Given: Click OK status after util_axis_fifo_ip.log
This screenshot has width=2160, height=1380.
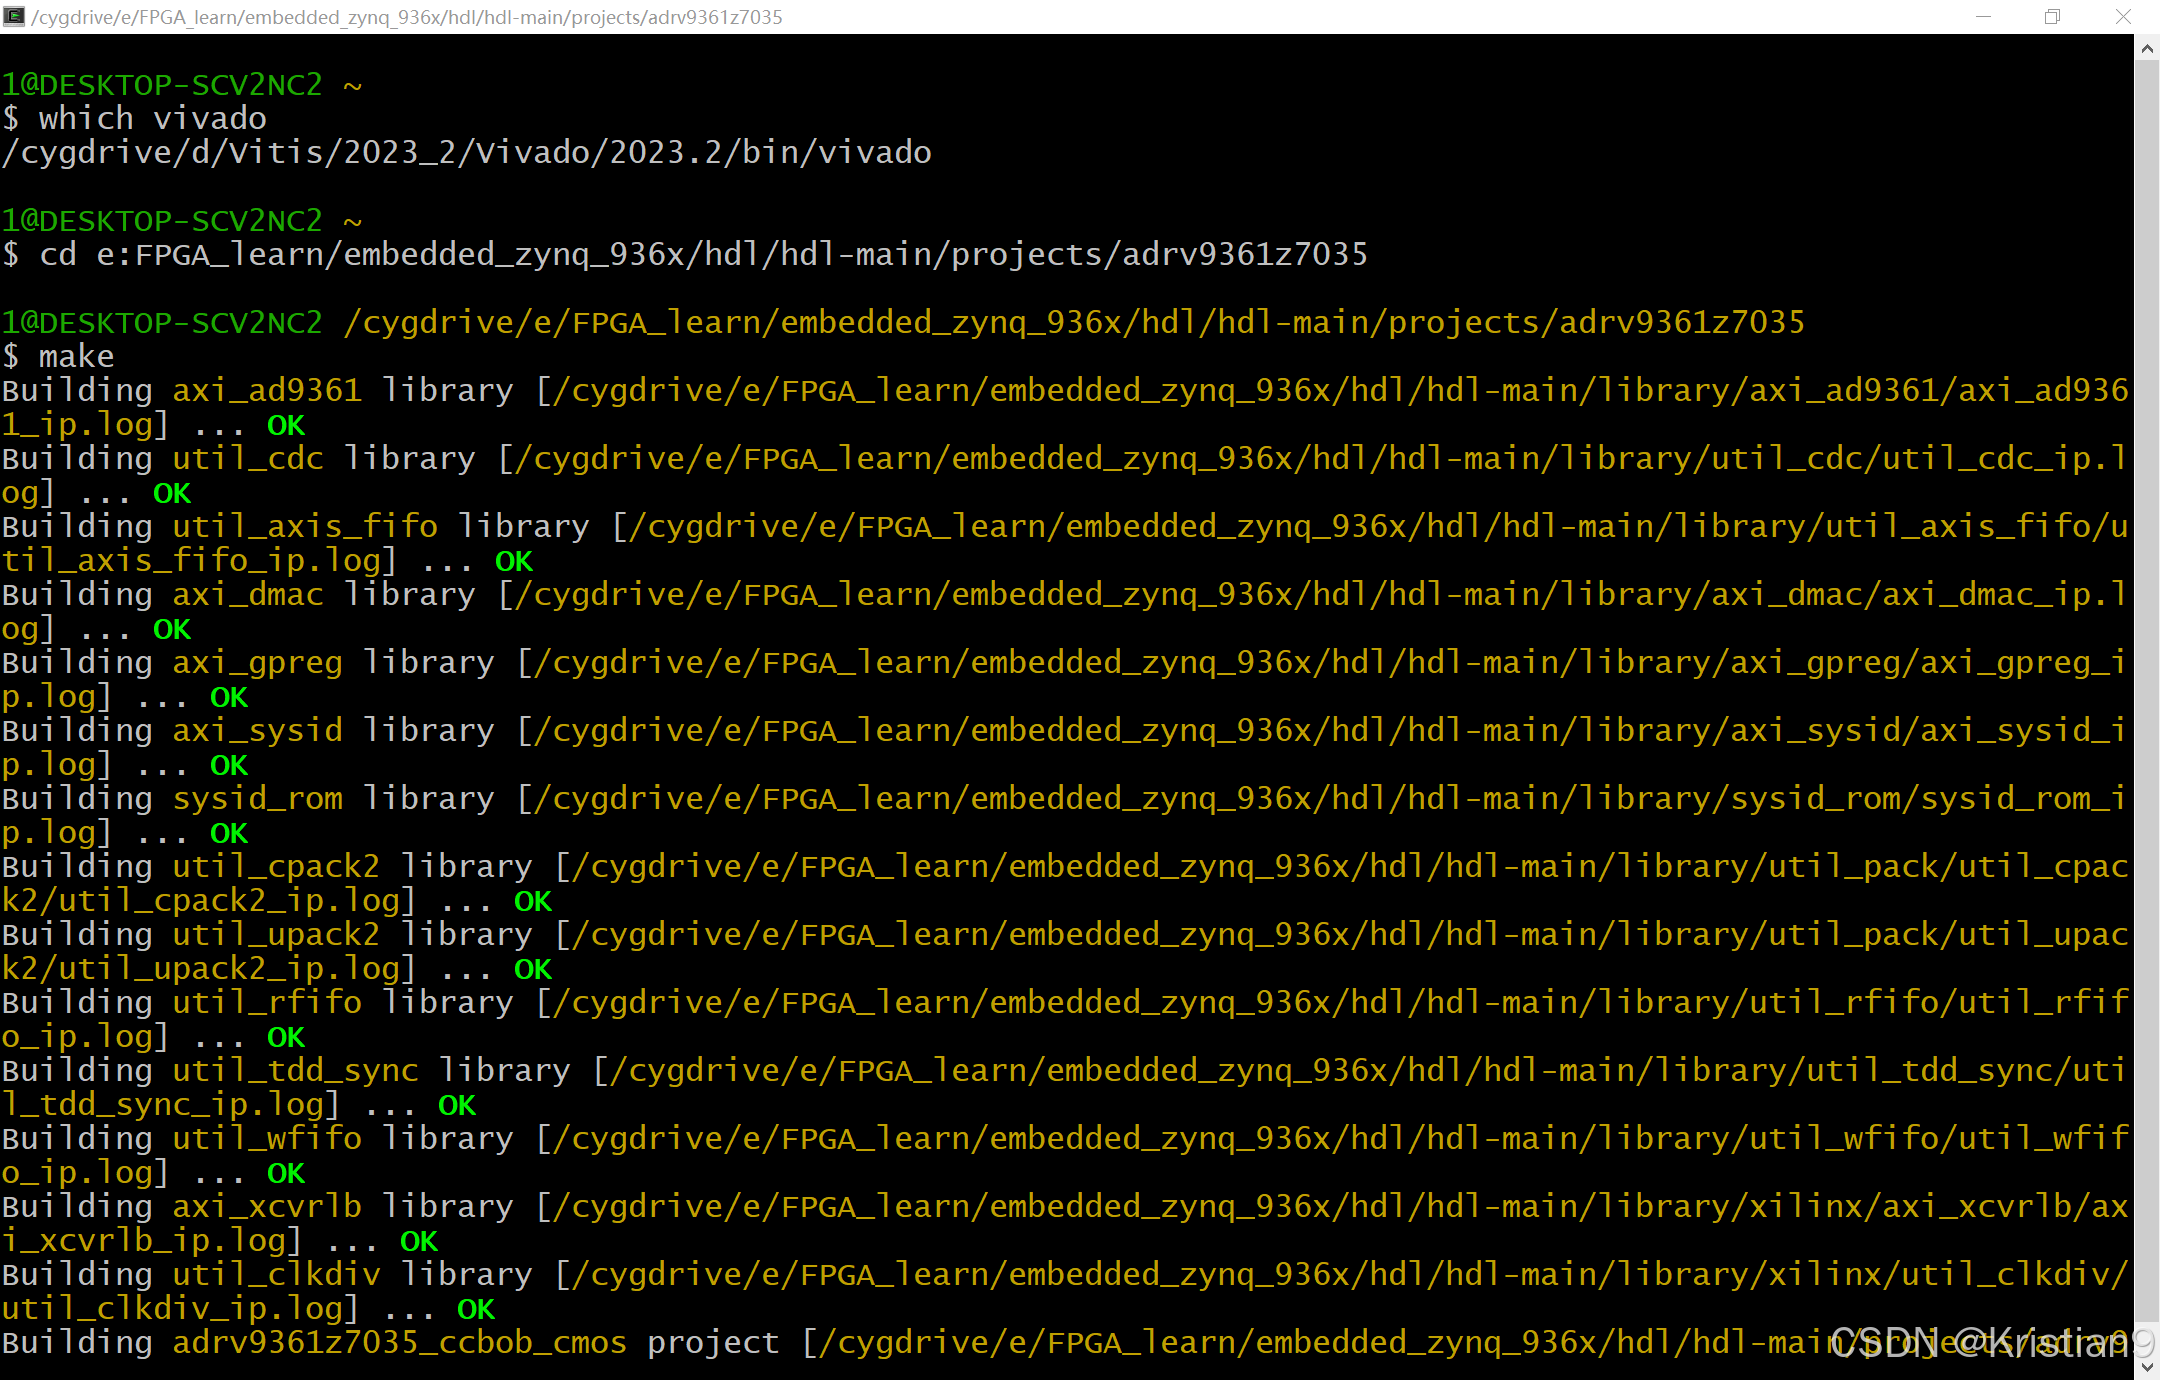Looking at the screenshot, I should [x=514, y=562].
